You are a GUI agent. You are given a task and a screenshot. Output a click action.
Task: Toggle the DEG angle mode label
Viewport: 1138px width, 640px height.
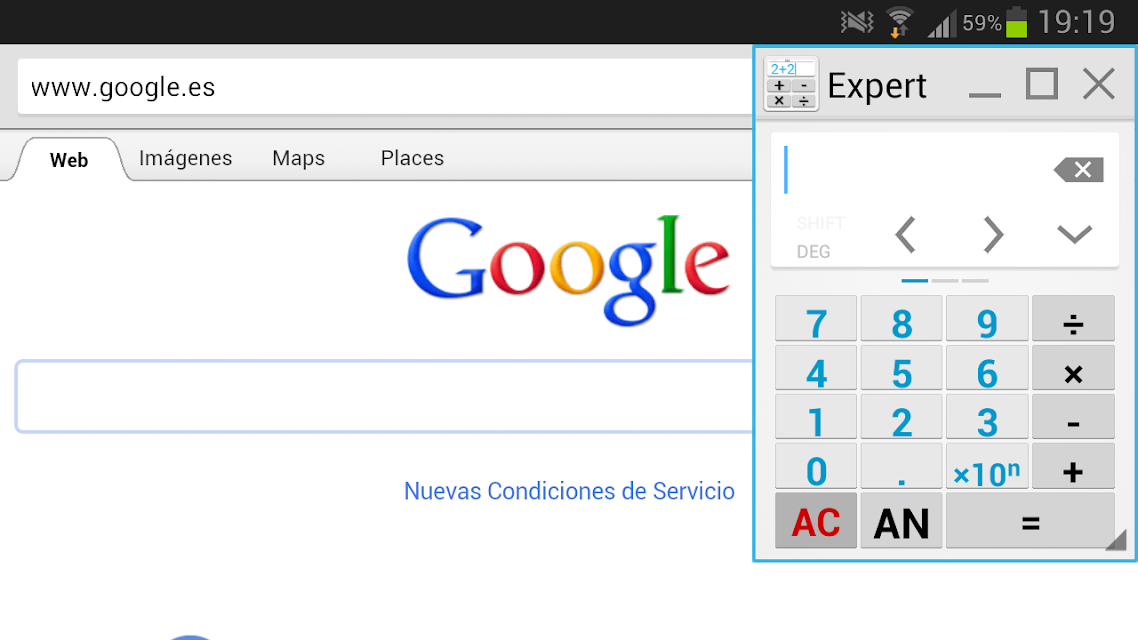(x=814, y=252)
